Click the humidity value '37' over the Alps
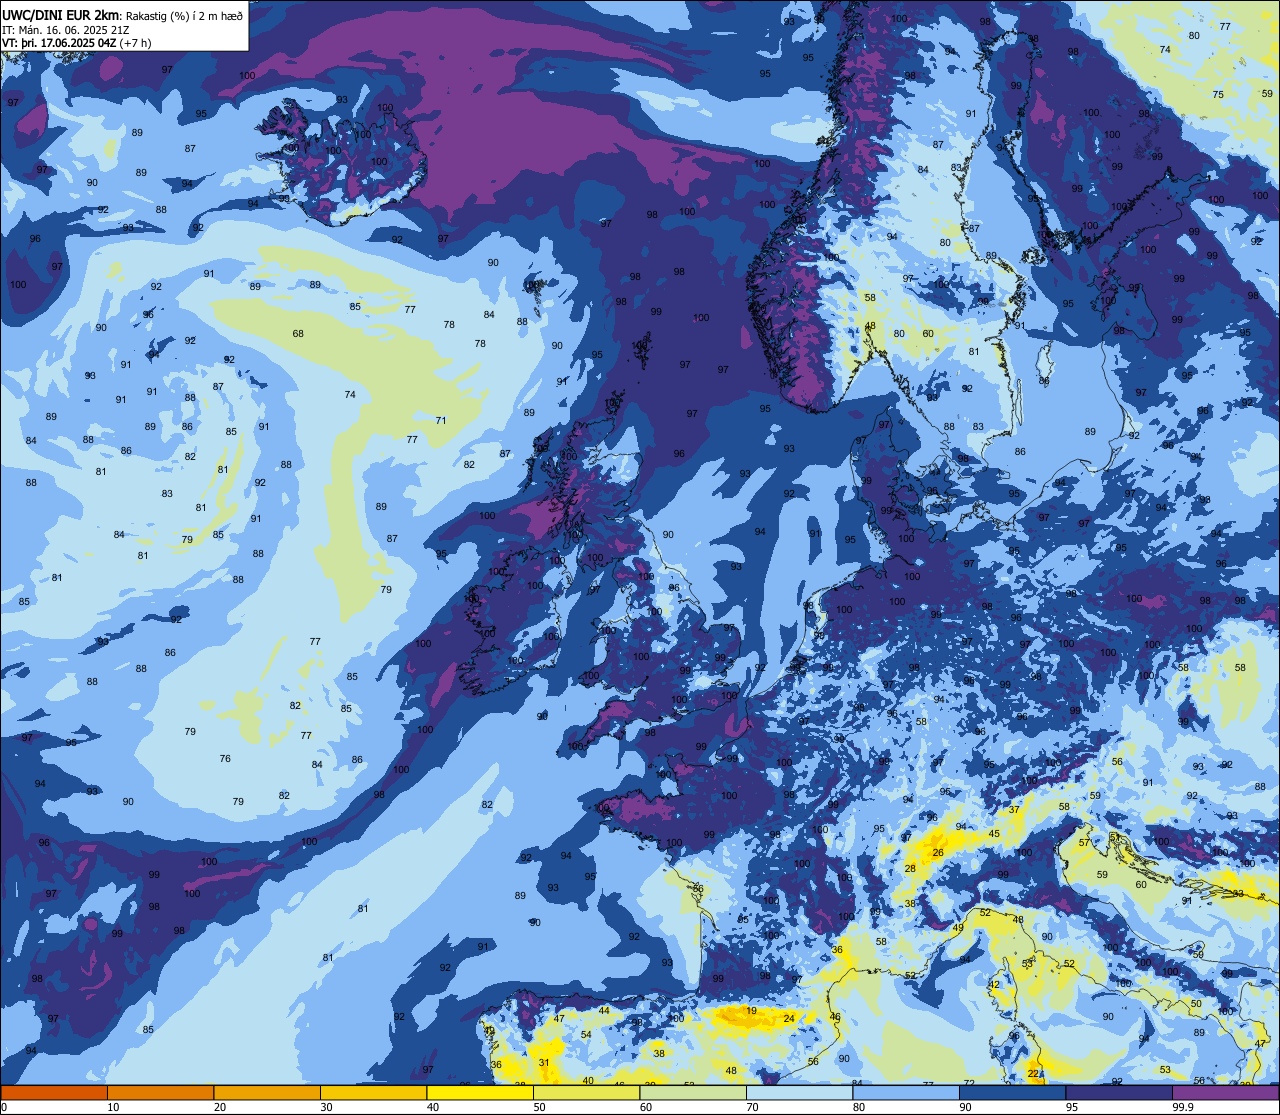Screen dimensions: 1280x1115 (1014, 810)
